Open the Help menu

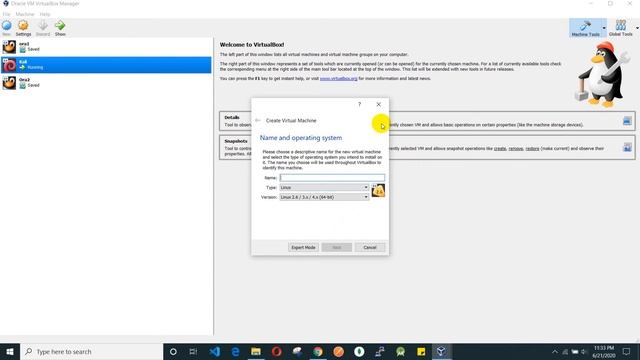[x=45, y=14]
